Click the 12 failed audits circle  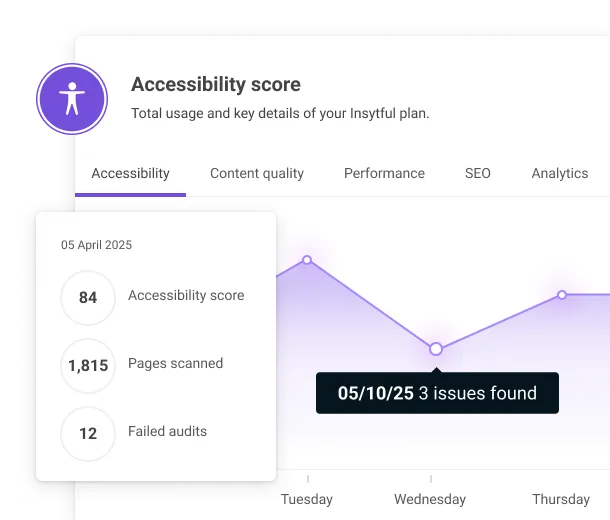88,433
